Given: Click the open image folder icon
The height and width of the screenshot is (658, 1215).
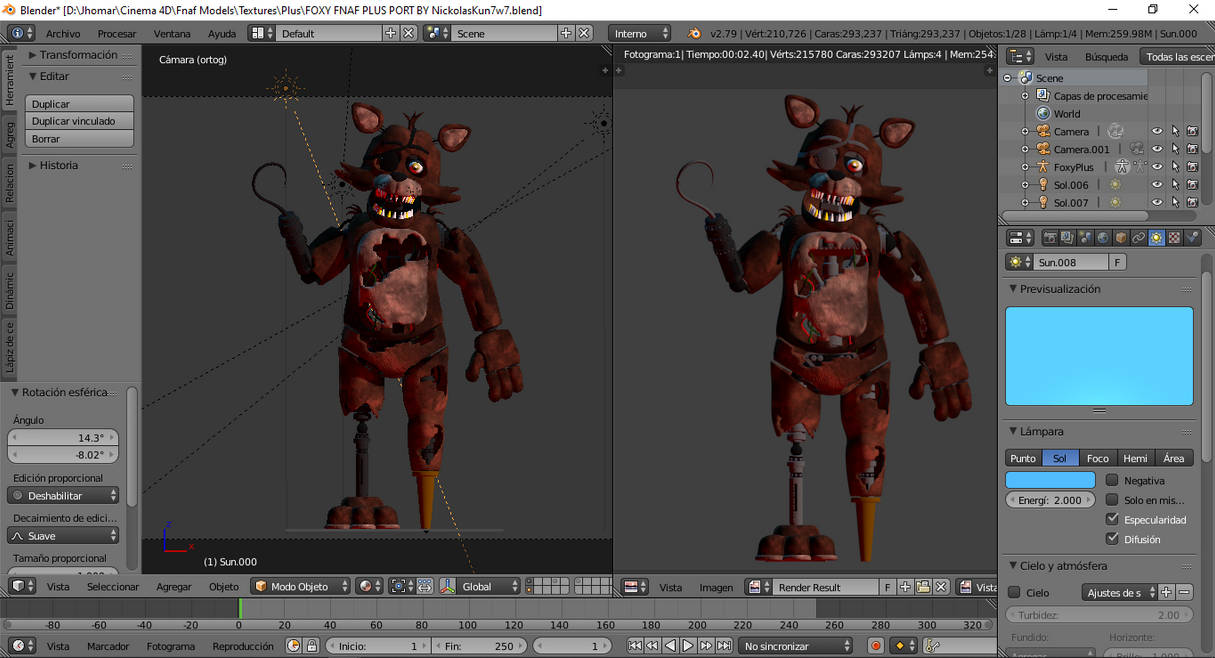Looking at the screenshot, I should click(923, 587).
